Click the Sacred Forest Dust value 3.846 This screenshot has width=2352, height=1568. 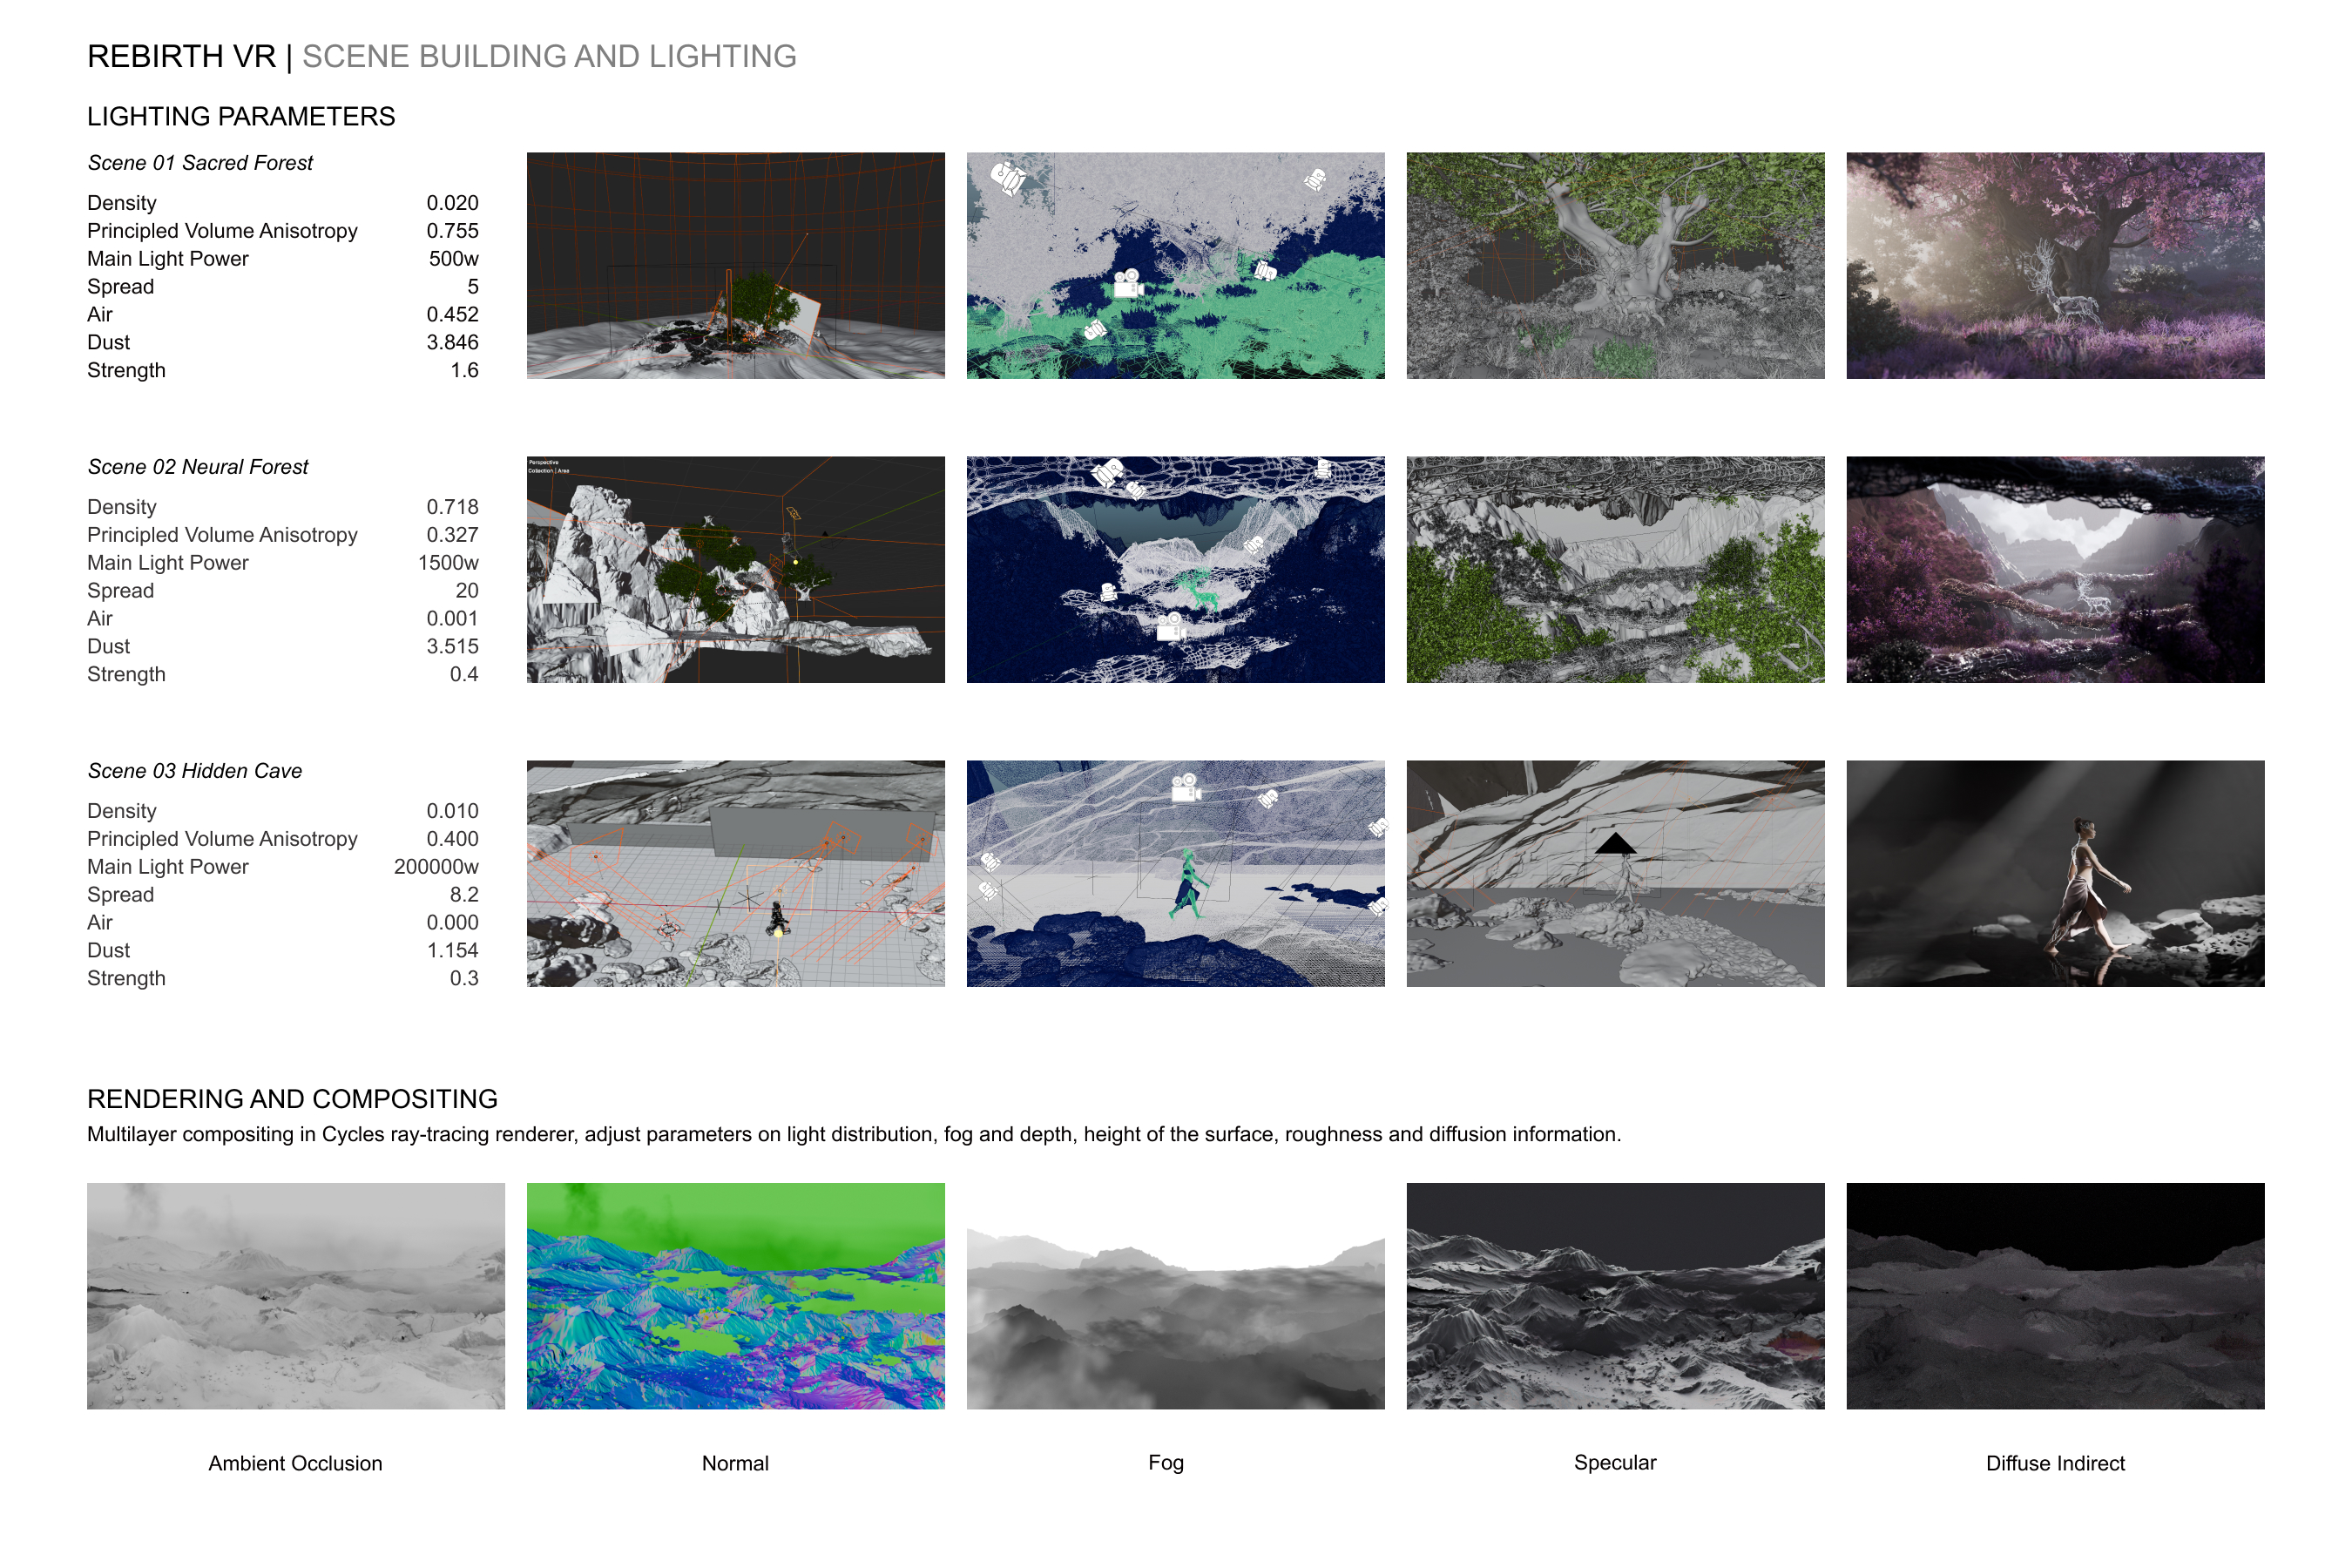(x=452, y=343)
